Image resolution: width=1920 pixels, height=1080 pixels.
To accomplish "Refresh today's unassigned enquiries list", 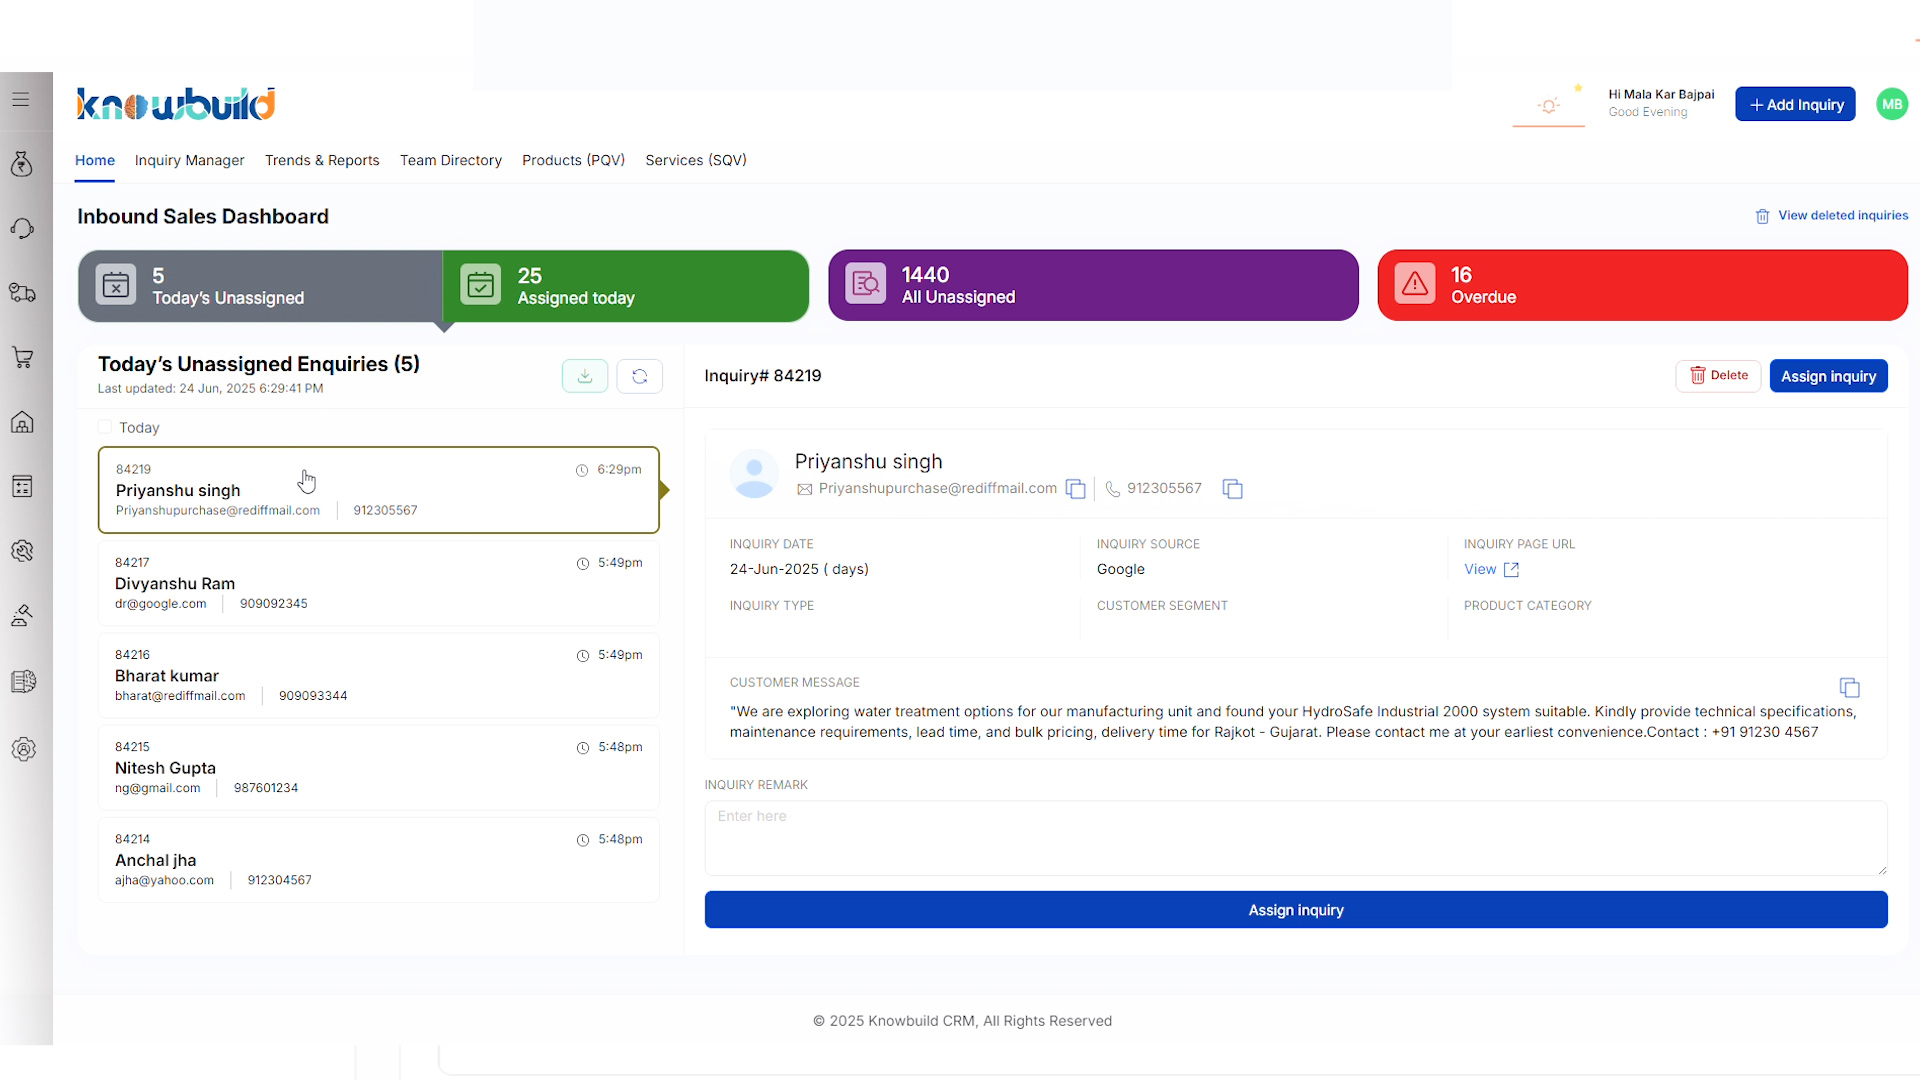I will (x=640, y=376).
